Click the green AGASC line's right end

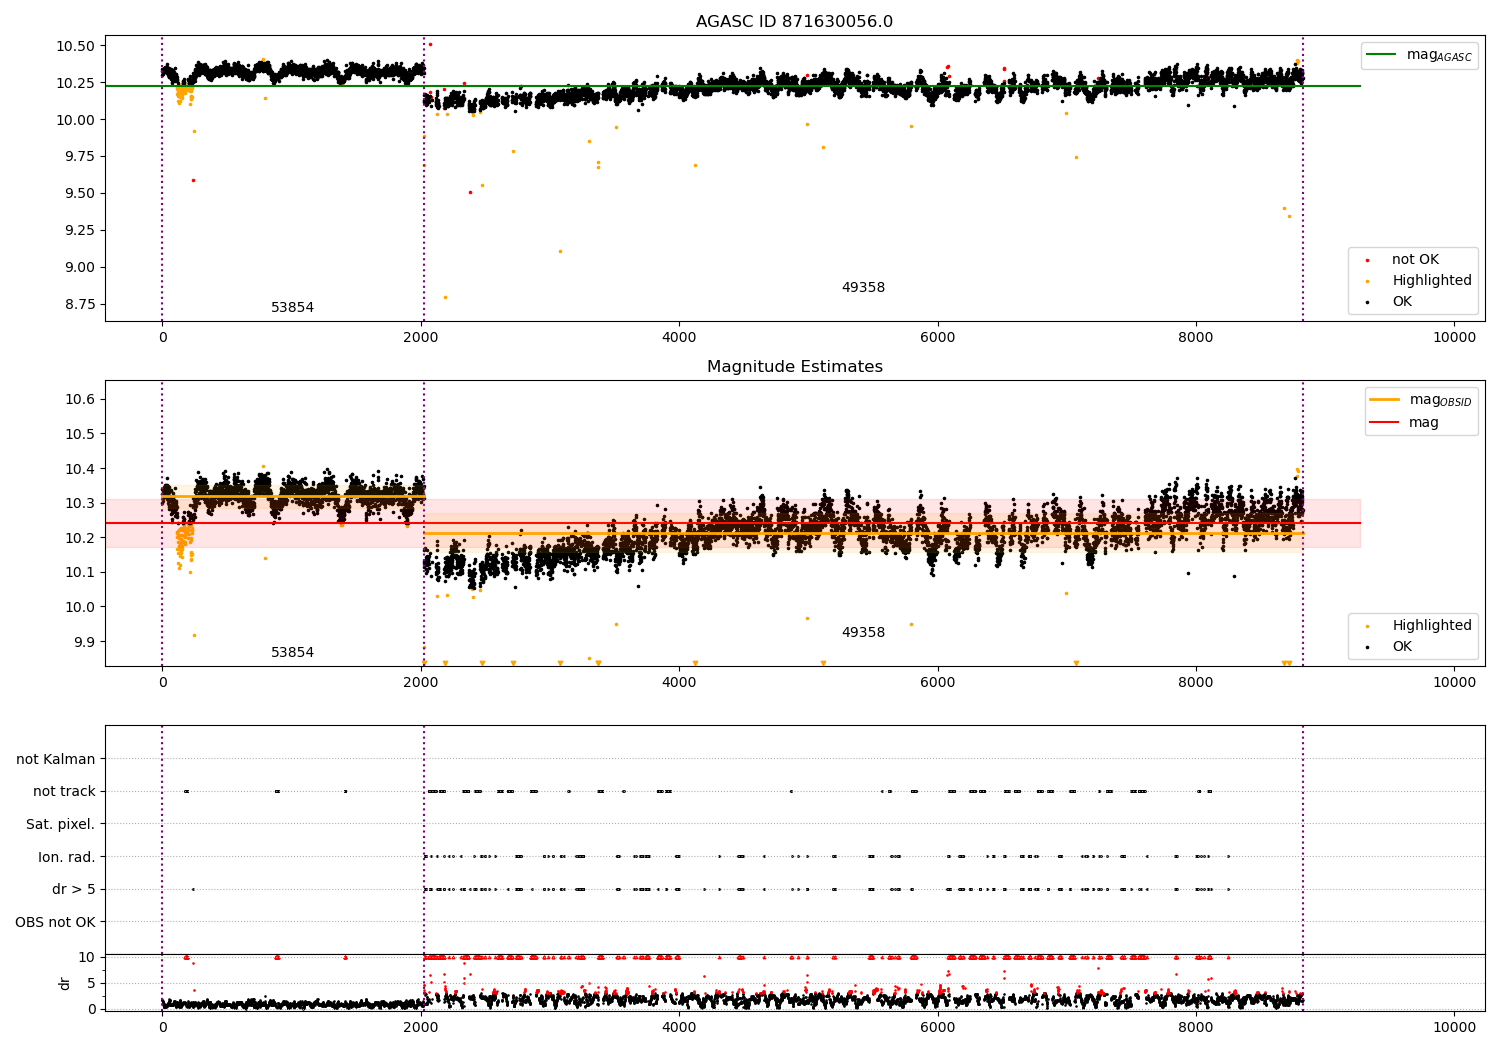tap(1359, 86)
